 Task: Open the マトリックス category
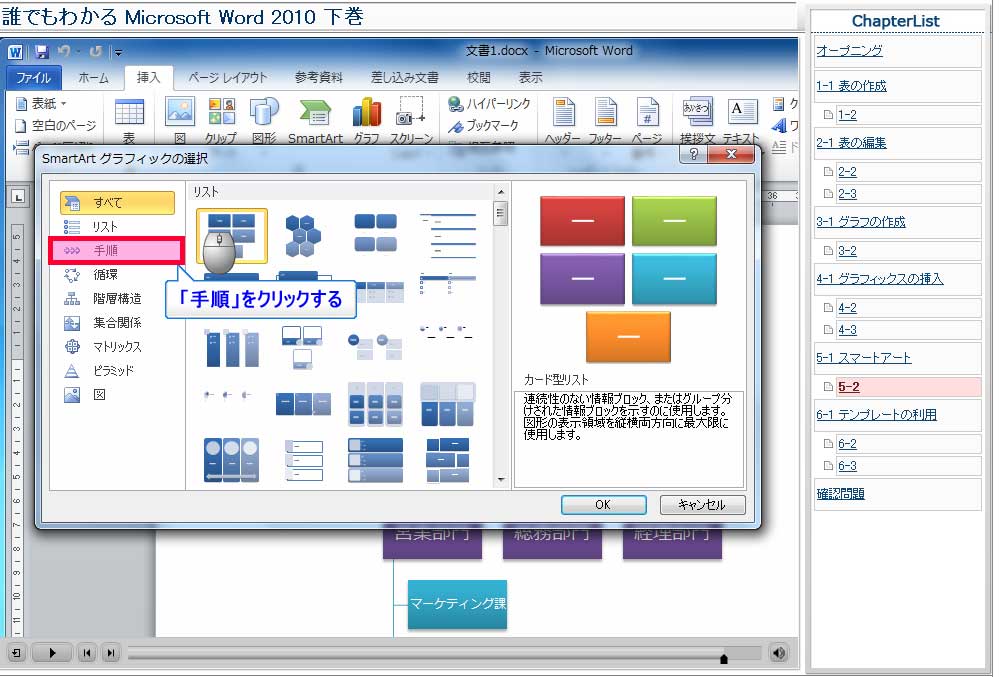pos(117,346)
